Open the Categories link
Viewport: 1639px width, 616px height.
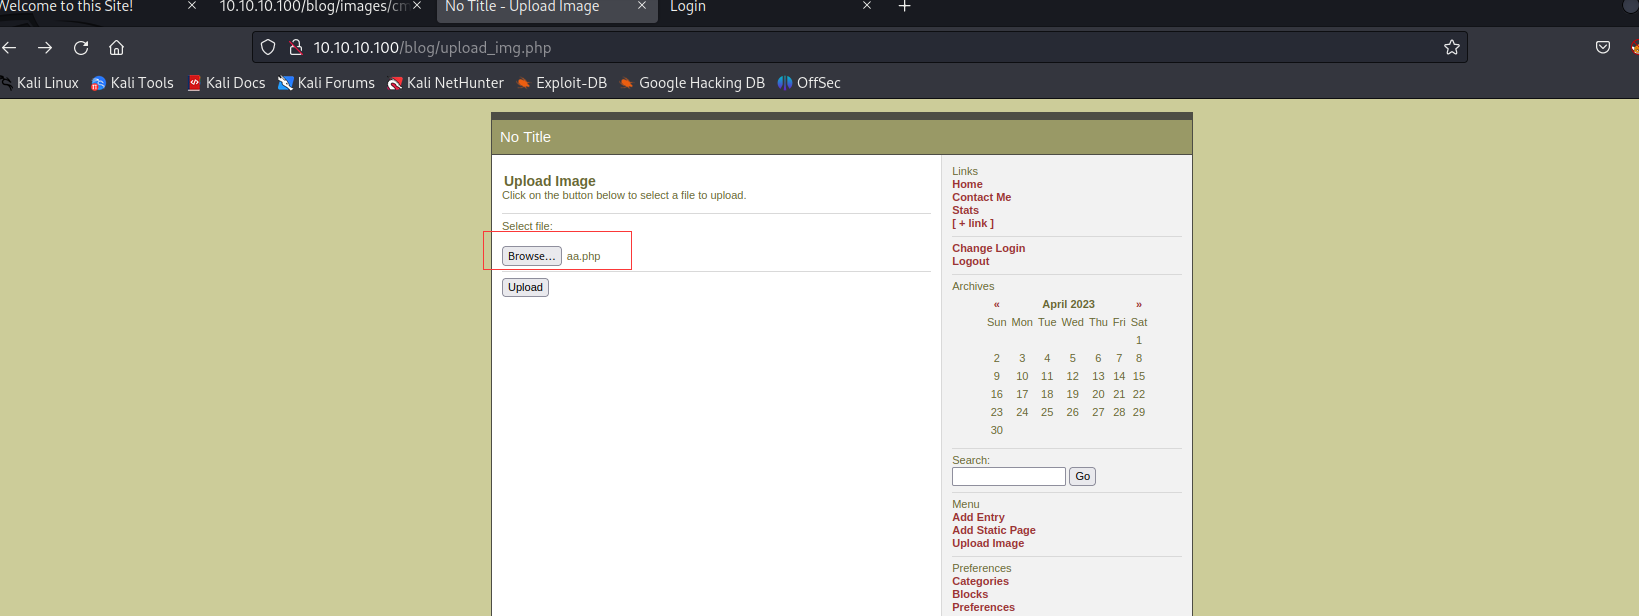980,581
